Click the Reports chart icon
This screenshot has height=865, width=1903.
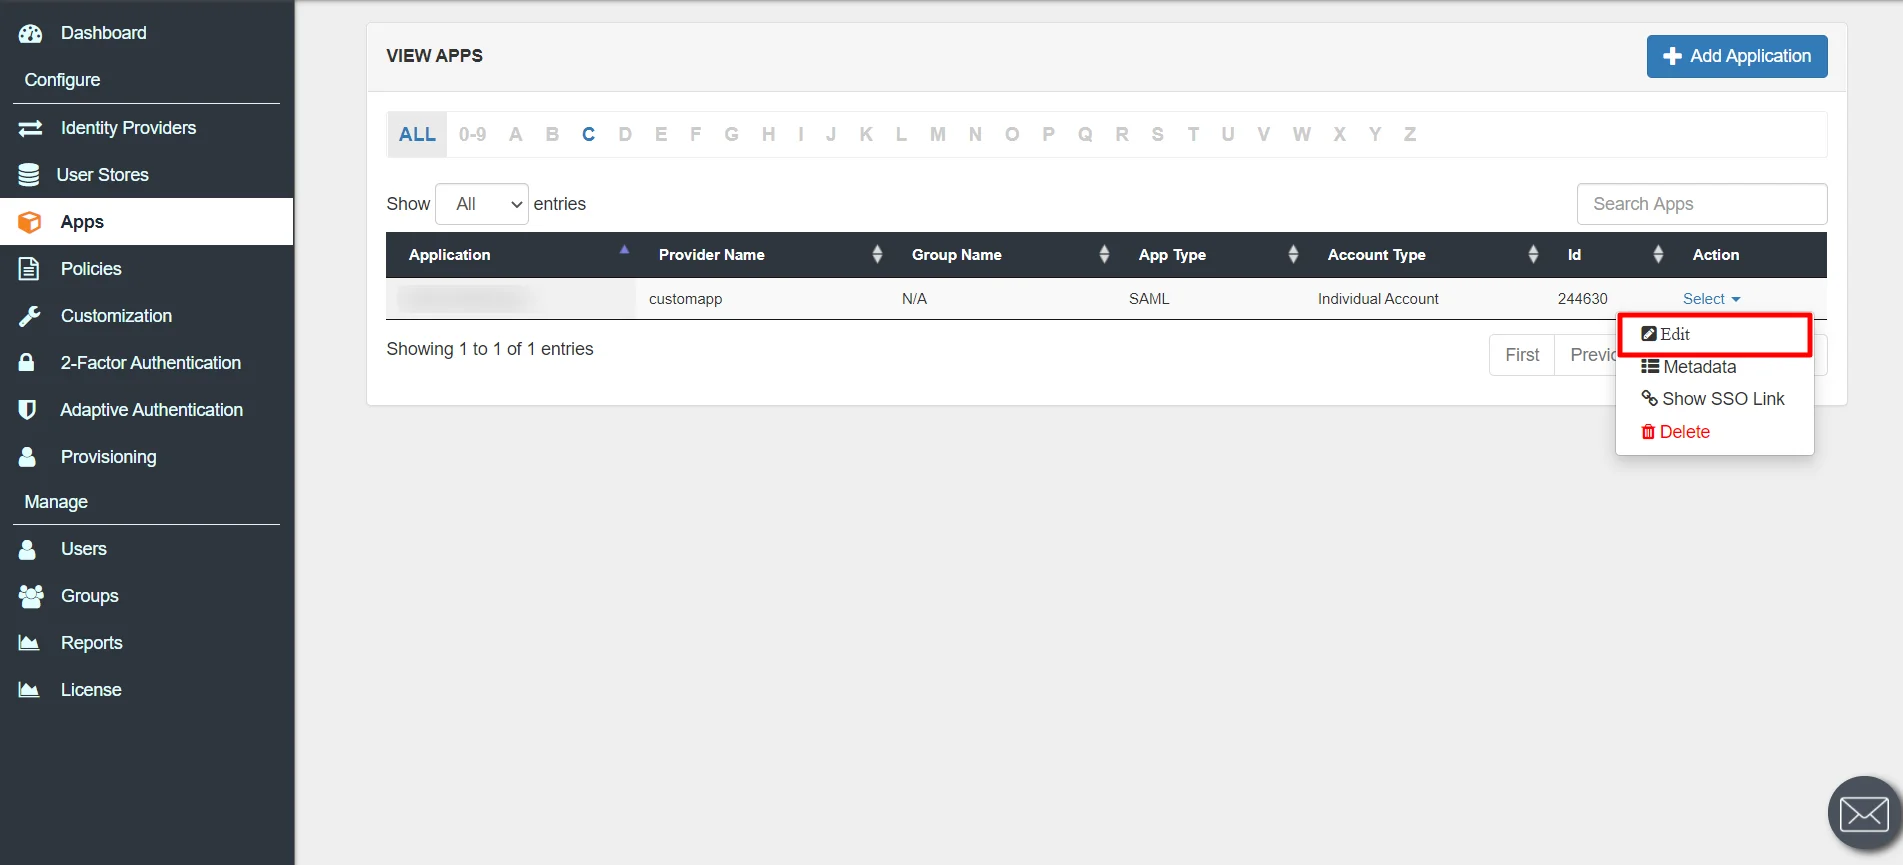point(29,643)
